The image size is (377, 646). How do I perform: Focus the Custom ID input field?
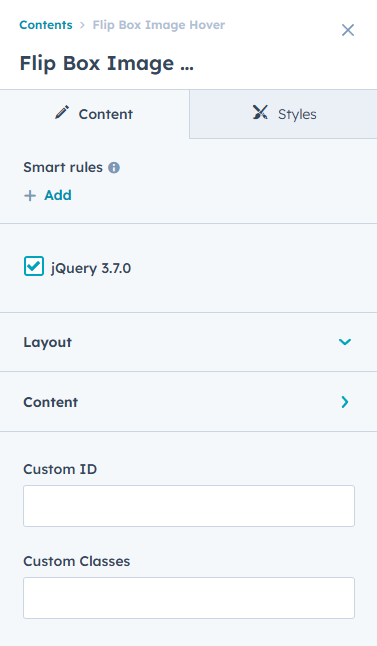pyautogui.click(x=189, y=506)
